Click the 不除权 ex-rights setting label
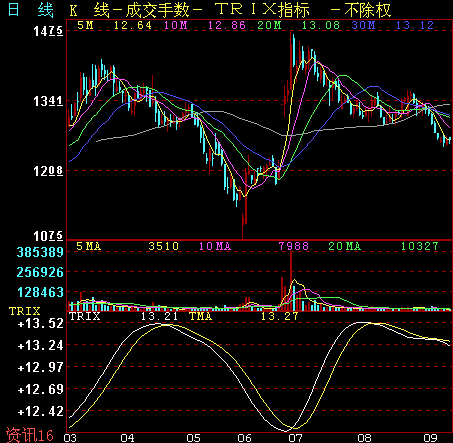Screen dimensions: 453x443 368,10
